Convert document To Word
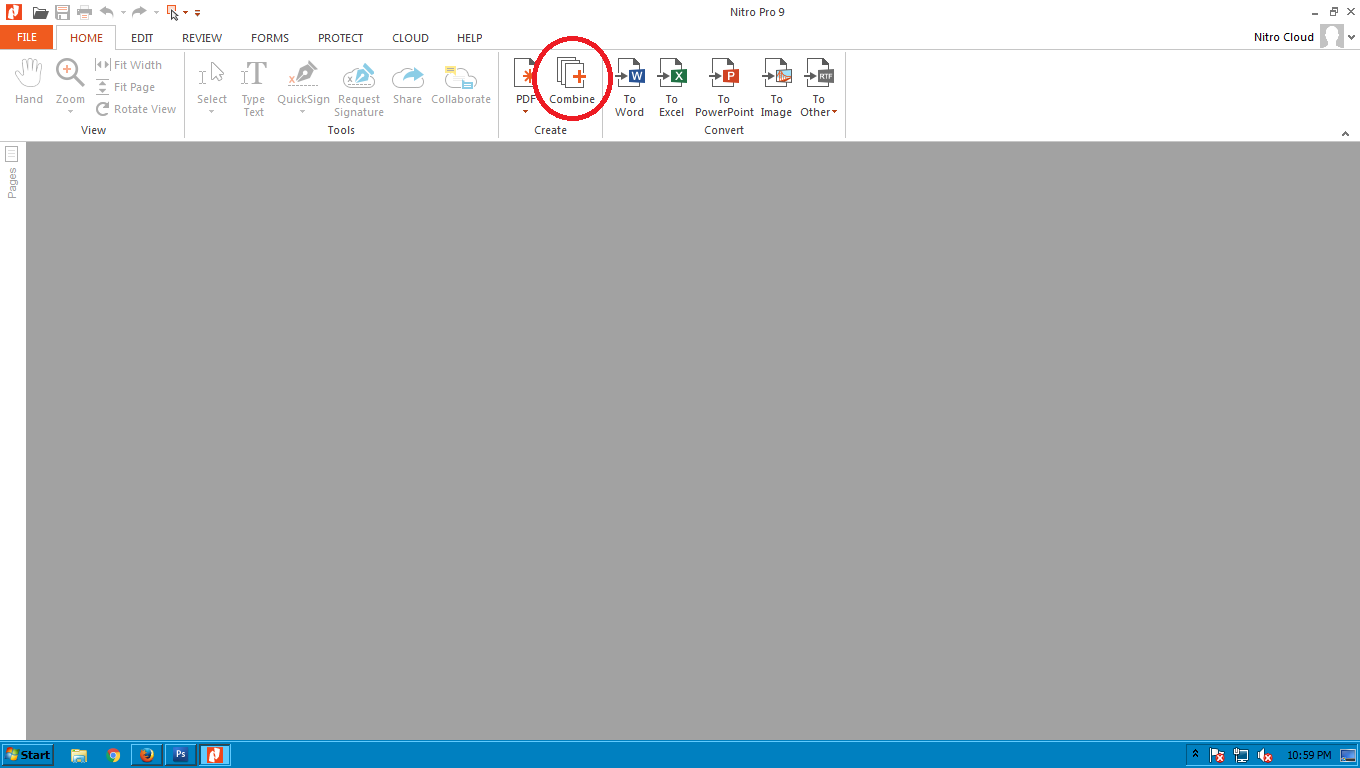Viewport: 1360px width, 768px height. click(x=629, y=85)
